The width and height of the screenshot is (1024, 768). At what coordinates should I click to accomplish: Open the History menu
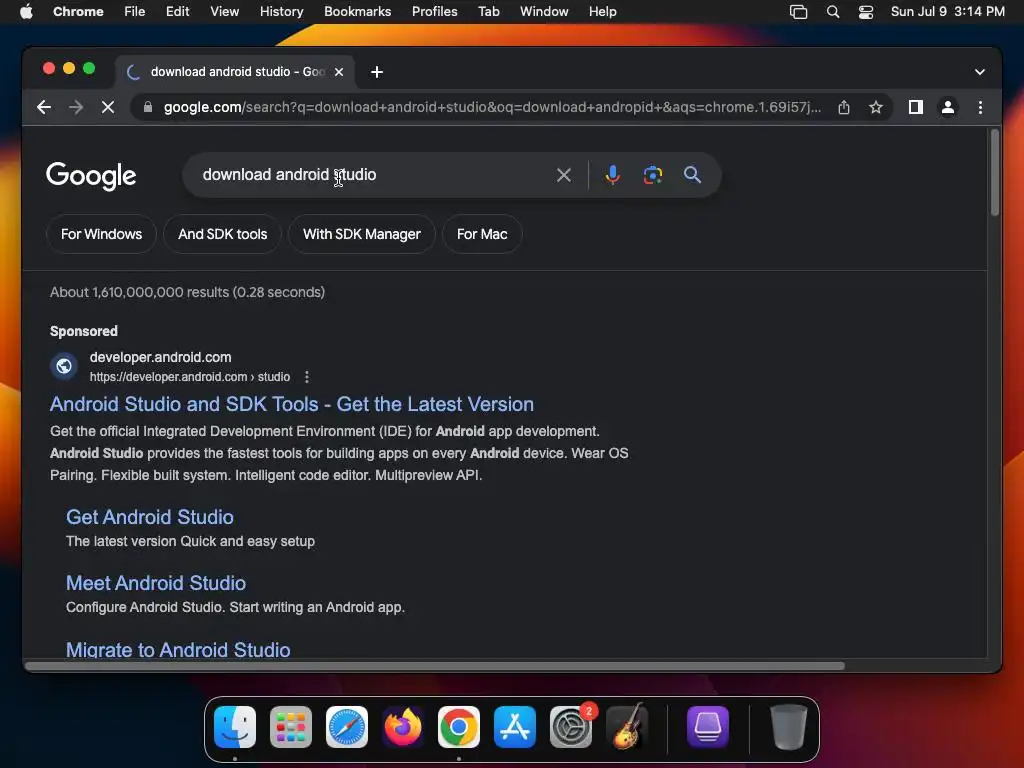[281, 11]
